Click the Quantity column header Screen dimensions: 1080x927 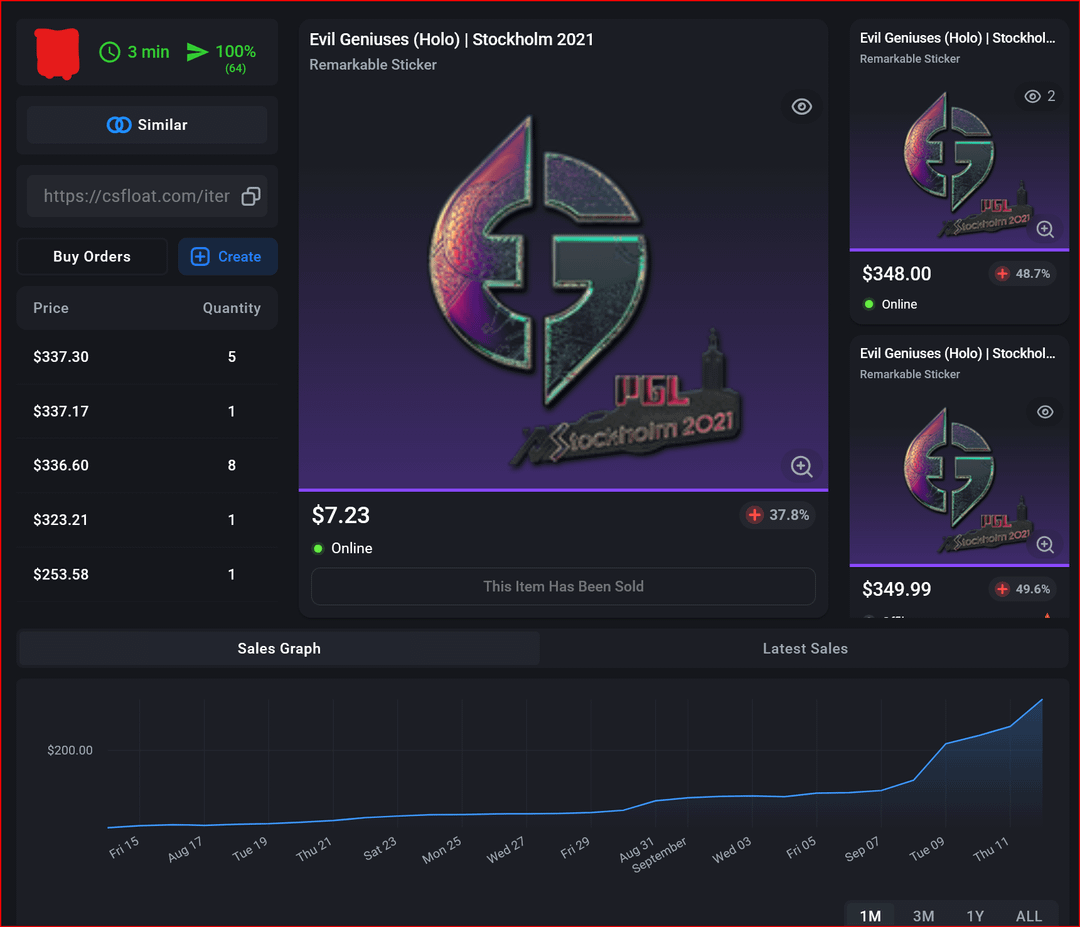pos(231,308)
